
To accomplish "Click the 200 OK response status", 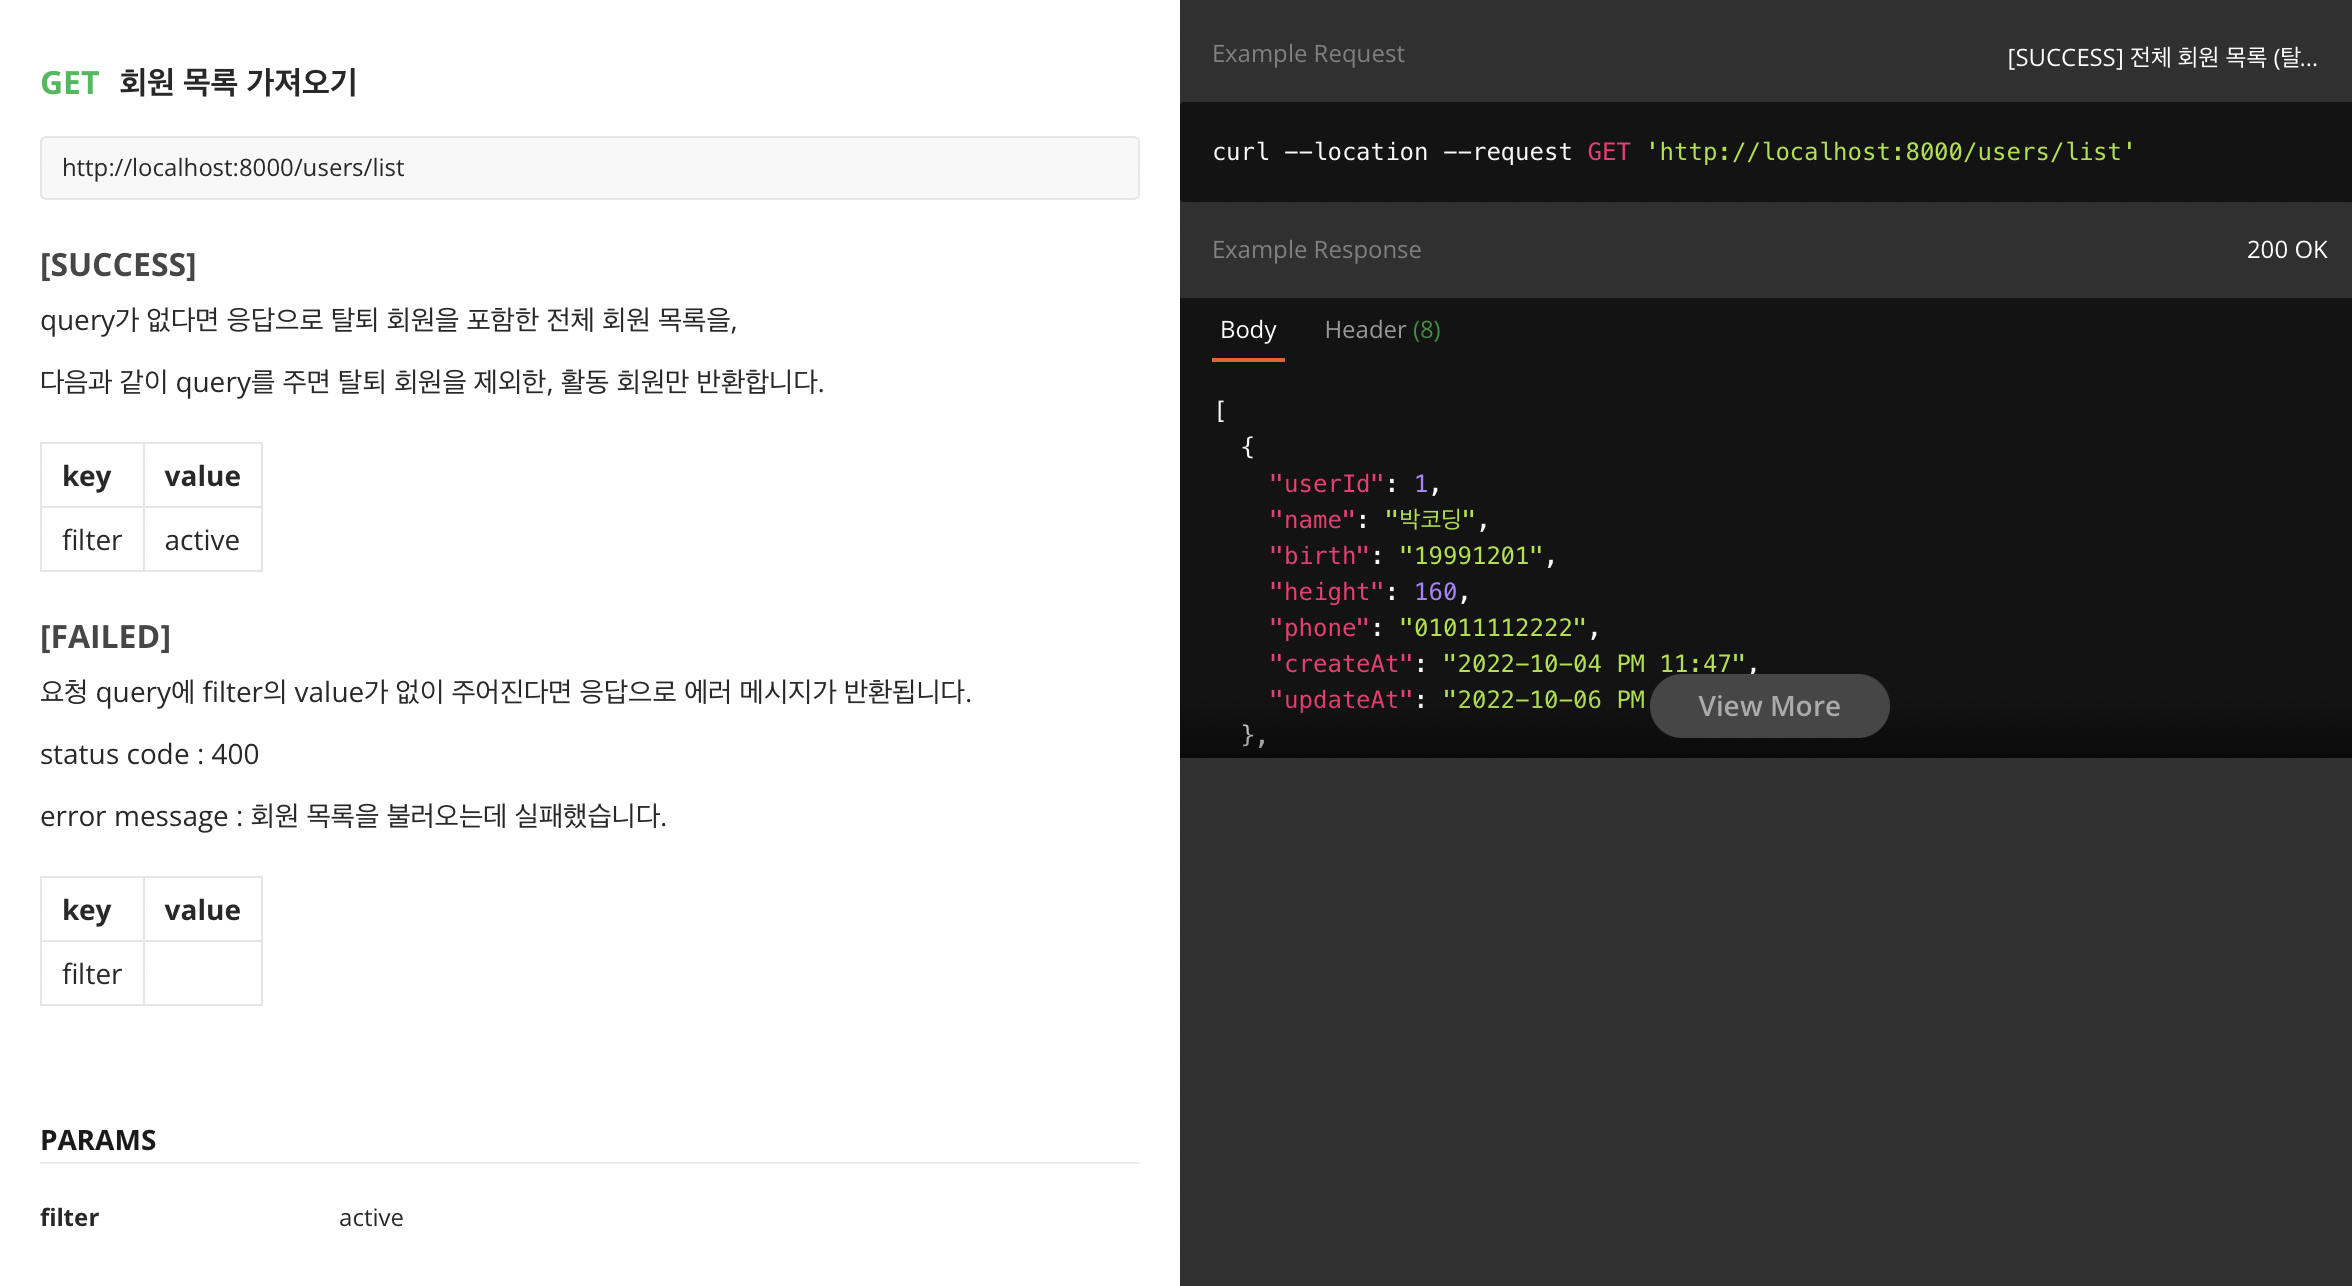I will [2287, 249].
